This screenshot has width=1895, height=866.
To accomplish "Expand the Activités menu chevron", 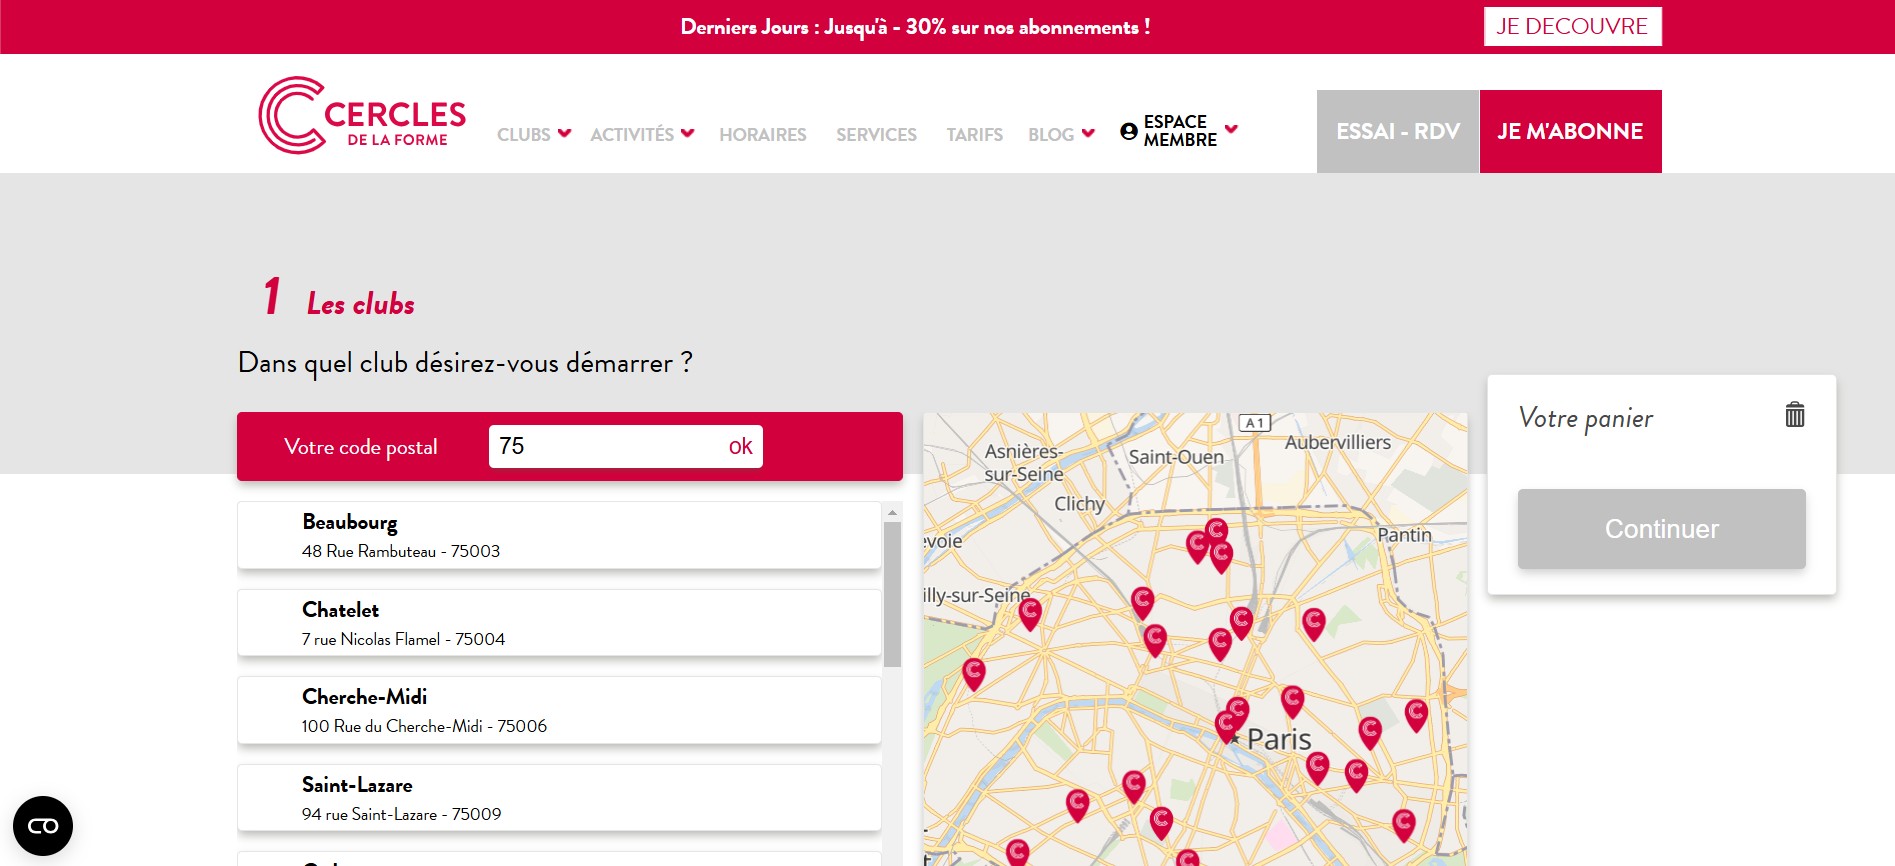I will tap(687, 133).
